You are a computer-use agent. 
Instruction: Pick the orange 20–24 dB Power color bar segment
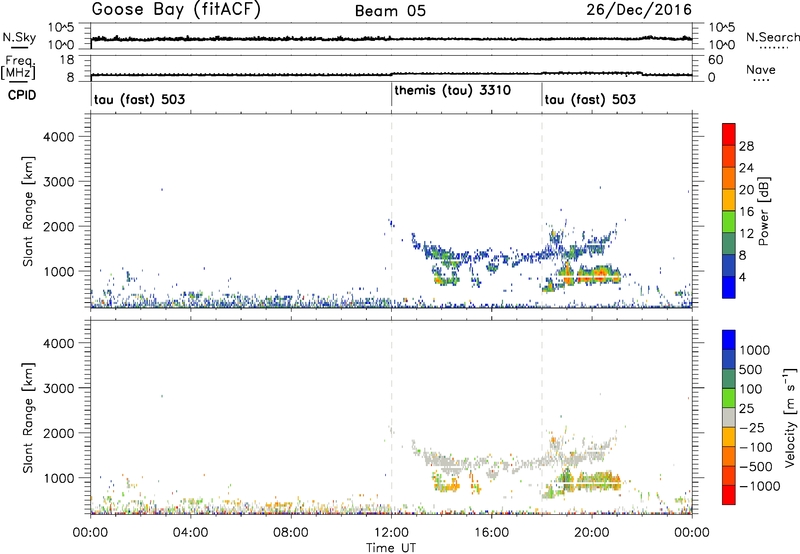coord(729,178)
